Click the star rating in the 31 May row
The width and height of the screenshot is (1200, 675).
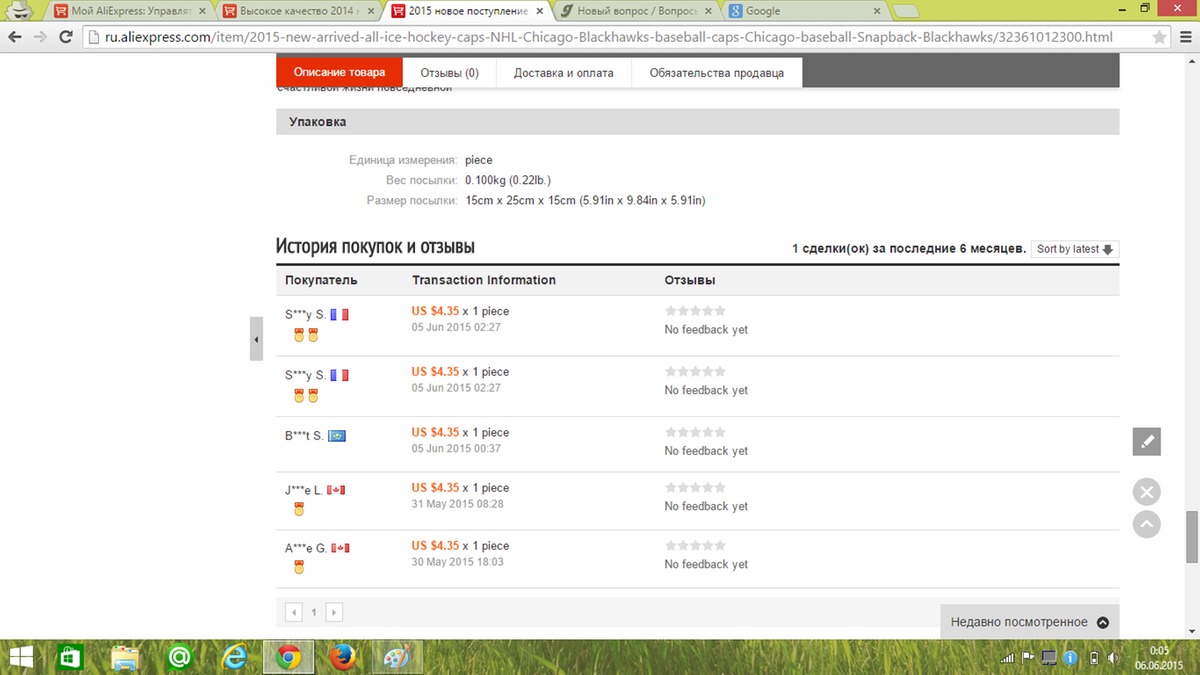695,488
